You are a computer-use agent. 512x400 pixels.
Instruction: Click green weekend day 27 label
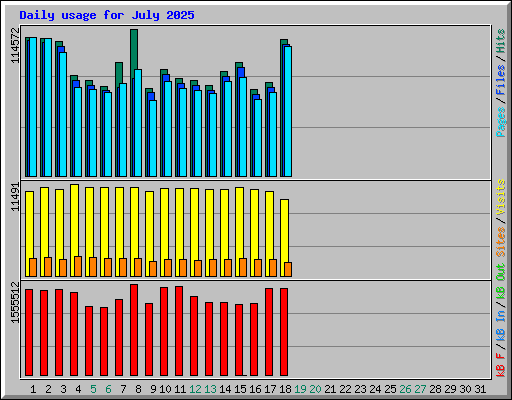point(420,389)
